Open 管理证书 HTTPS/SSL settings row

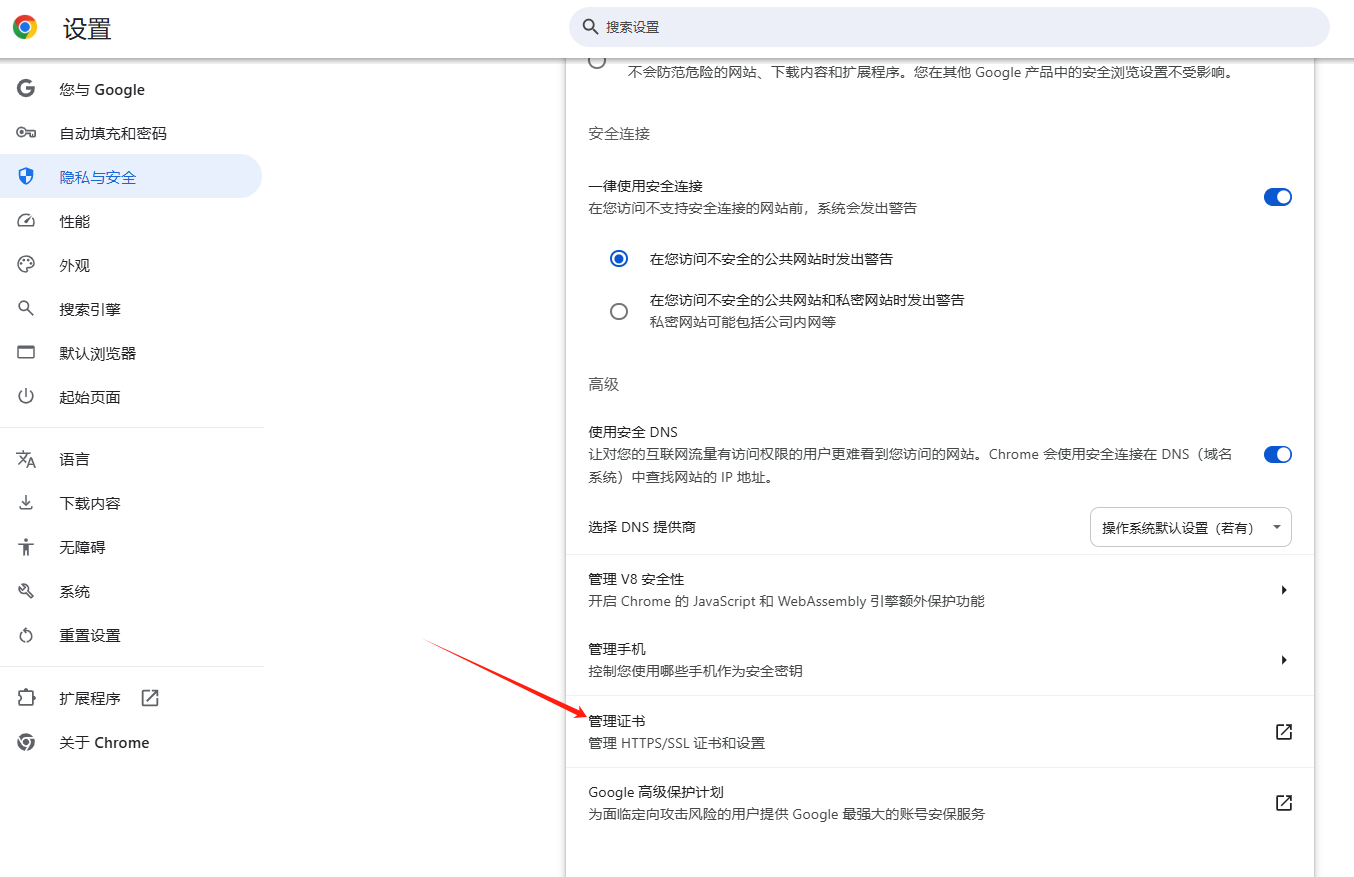pos(940,732)
